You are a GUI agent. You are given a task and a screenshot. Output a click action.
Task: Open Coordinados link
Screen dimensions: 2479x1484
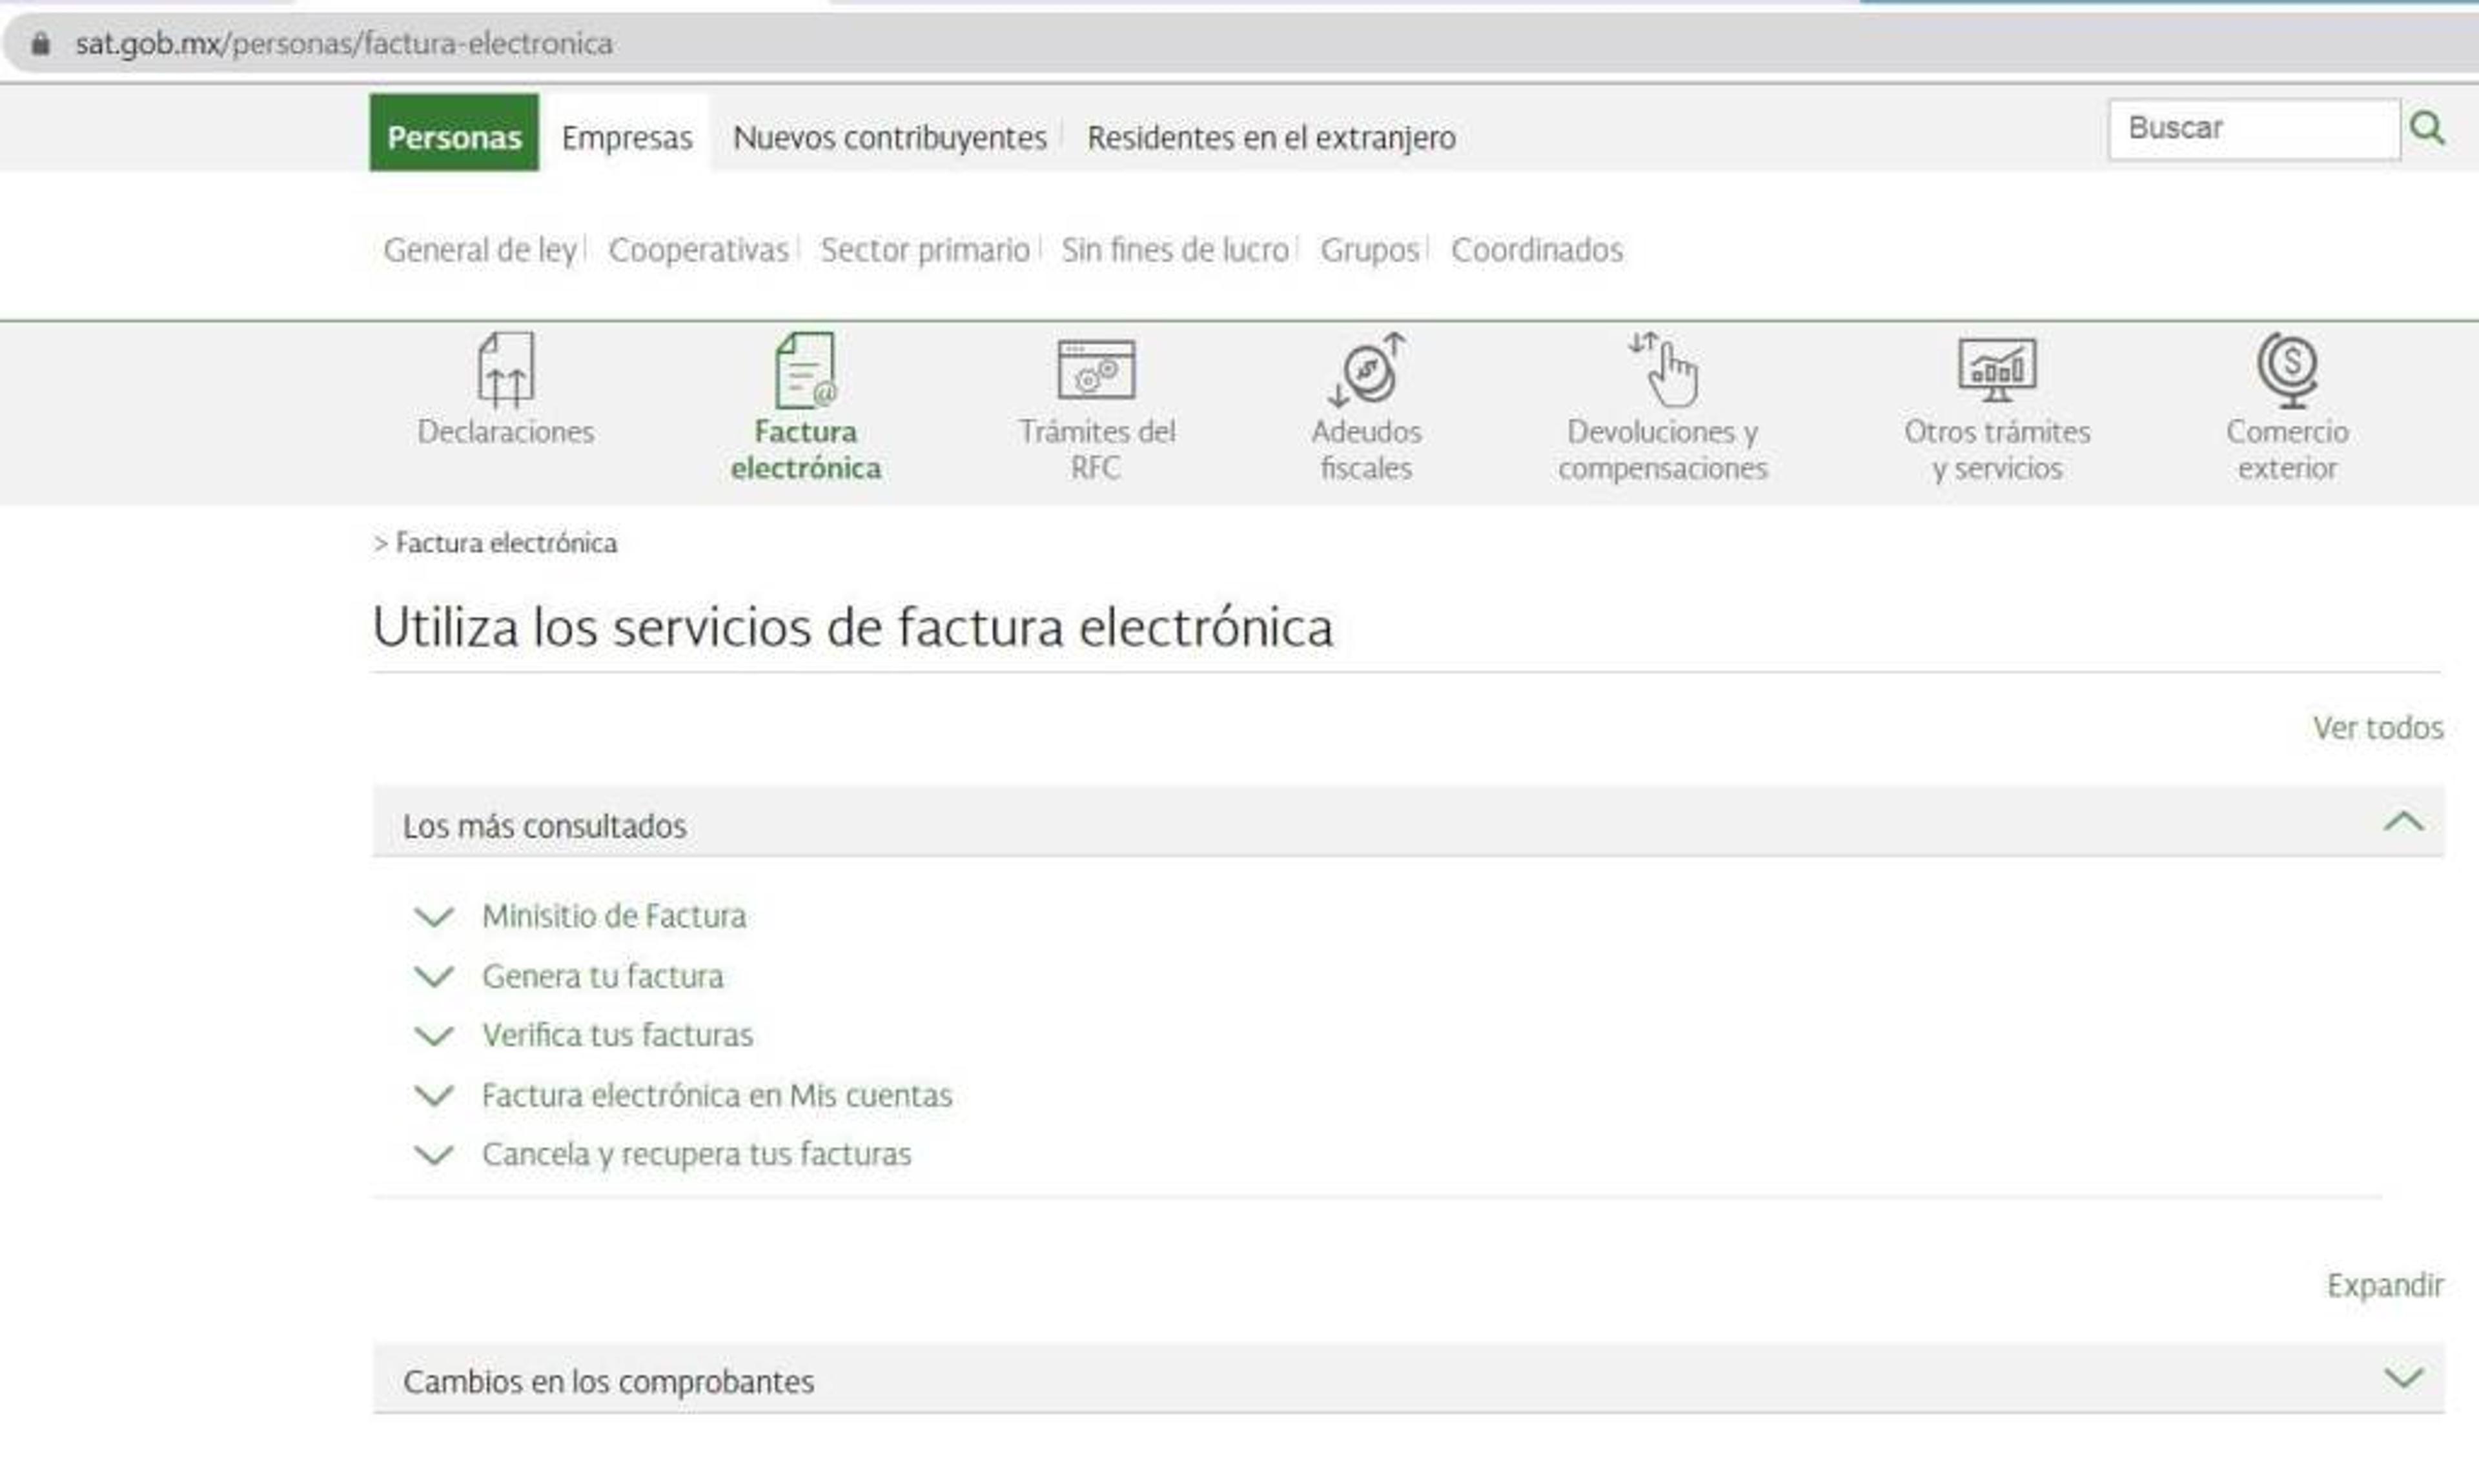click(1537, 250)
